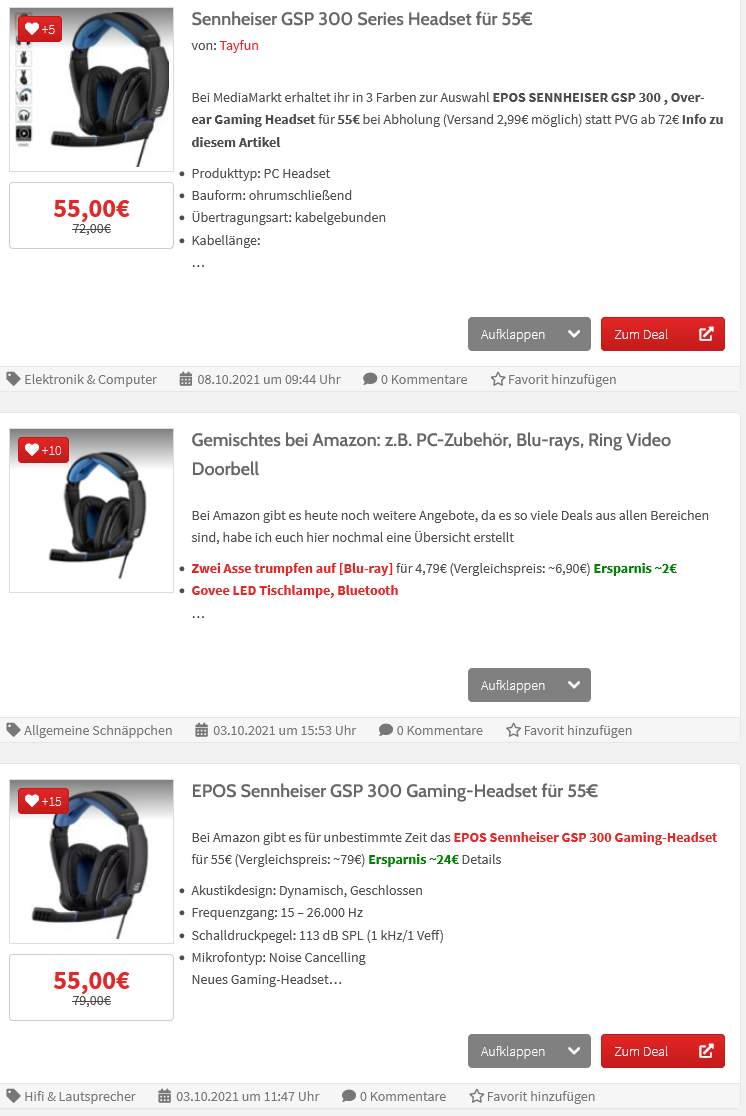Click tag icon beside Elektronik & Computer
This screenshot has width=746, height=1116.
[13, 380]
